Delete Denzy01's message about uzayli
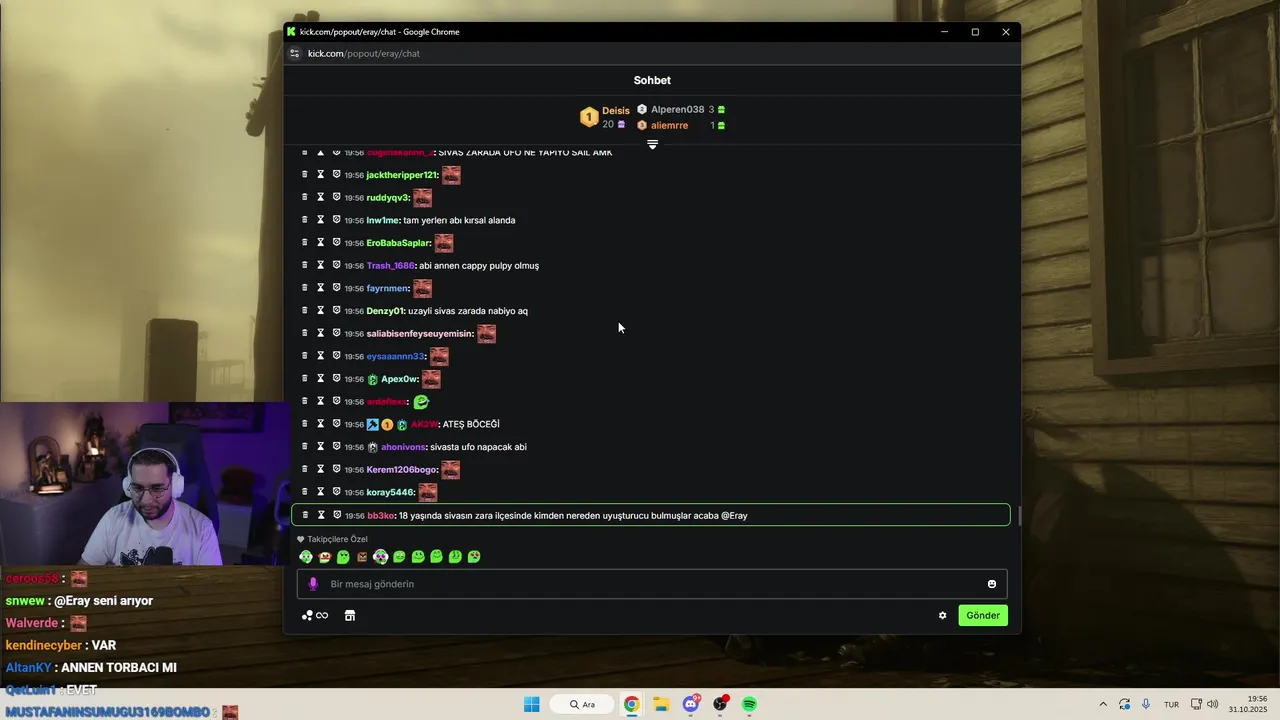The height and width of the screenshot is (720, 1280). click(305, 310)
